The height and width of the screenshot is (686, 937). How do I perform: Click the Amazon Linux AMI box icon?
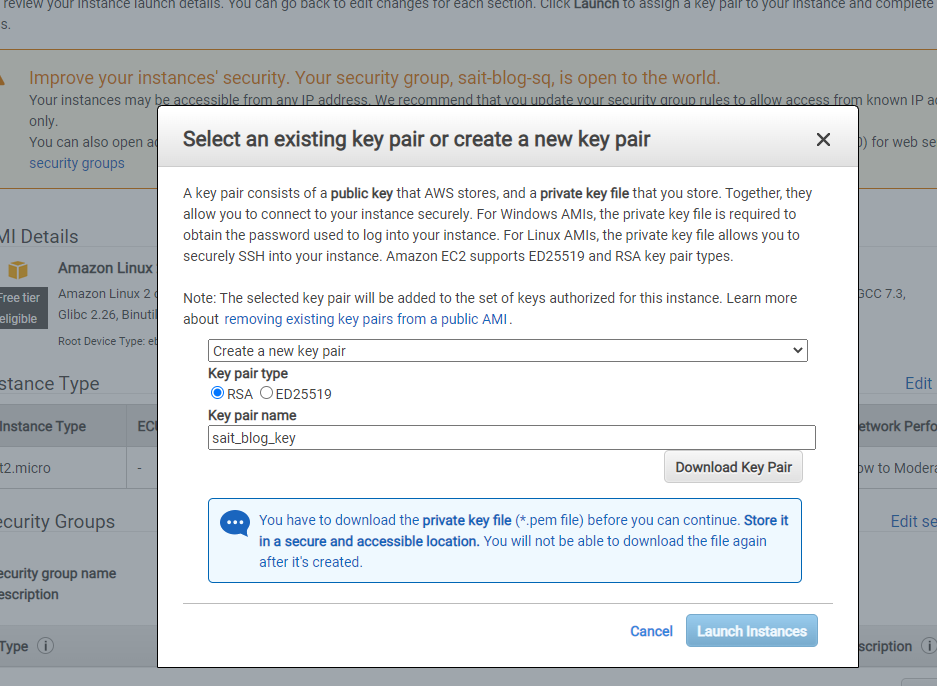[18, 270]
